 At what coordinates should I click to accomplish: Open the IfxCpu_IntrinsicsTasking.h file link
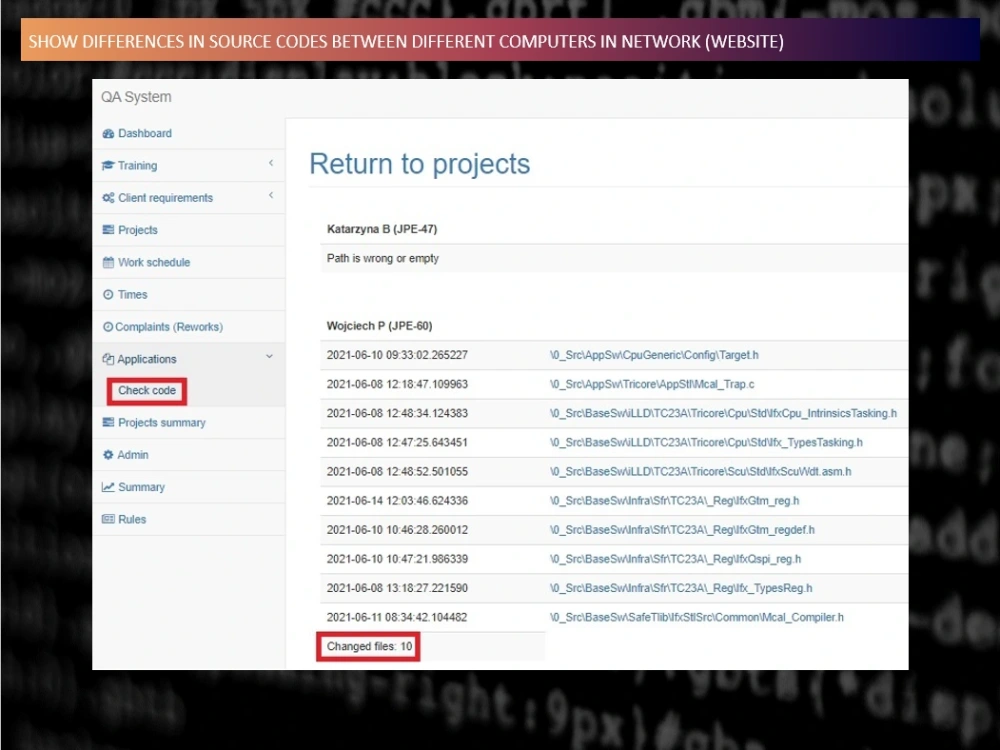pos(723,413)
